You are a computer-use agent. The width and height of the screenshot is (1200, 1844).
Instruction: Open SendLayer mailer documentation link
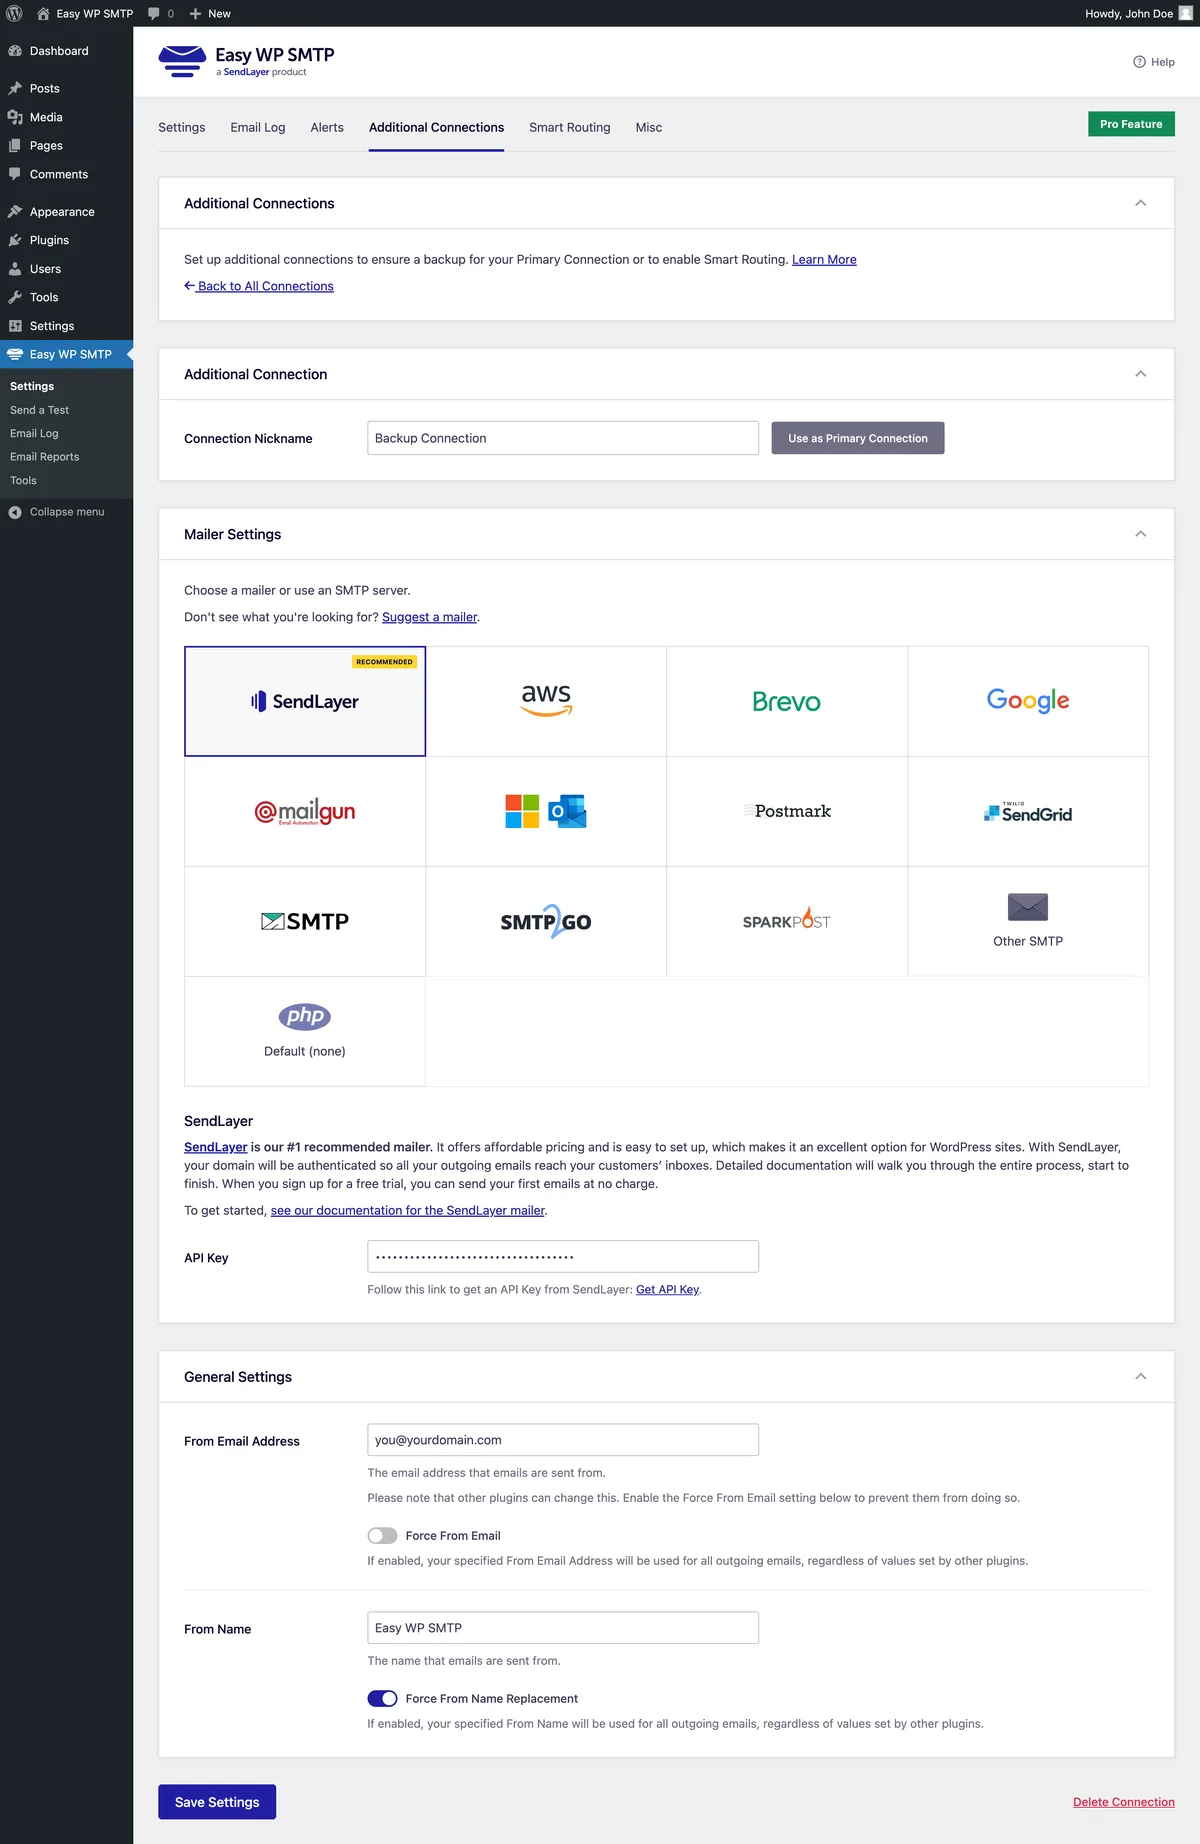pos(408,1210)
